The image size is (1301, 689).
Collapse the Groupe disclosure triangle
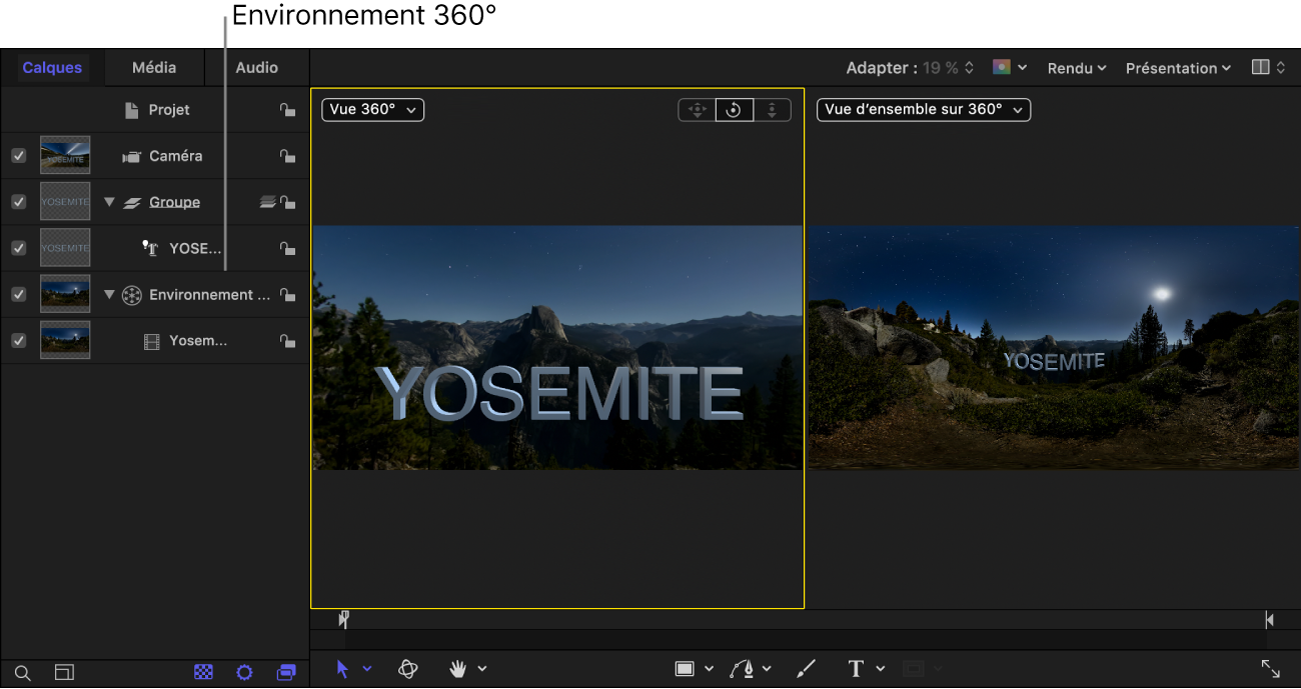[109, 201]
